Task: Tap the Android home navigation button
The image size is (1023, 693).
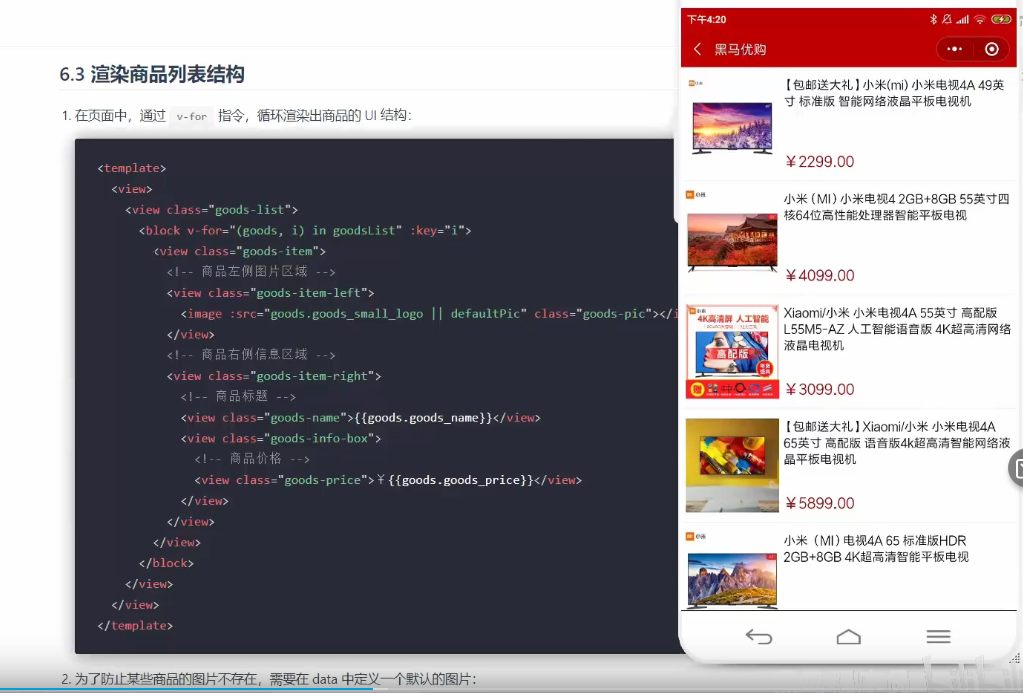Action: click(x=849, y=636)
